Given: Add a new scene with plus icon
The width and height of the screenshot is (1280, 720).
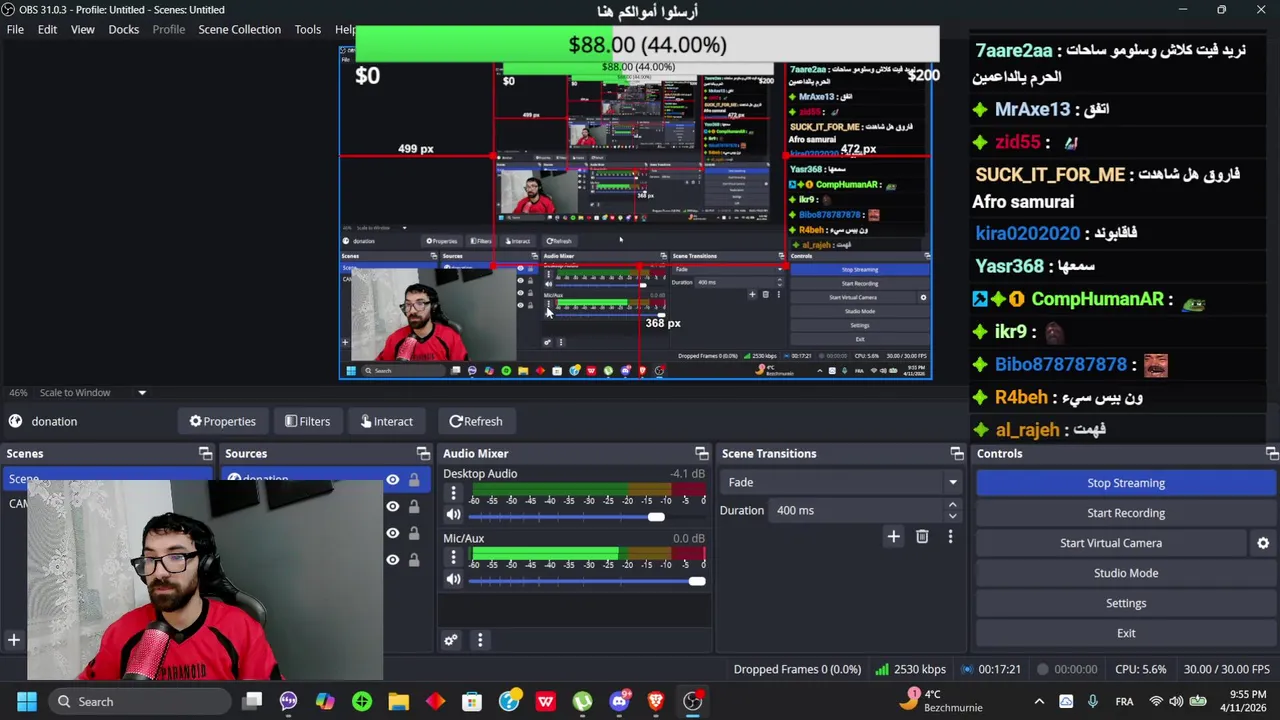Looking at the screenshot, I should [14, 640].
